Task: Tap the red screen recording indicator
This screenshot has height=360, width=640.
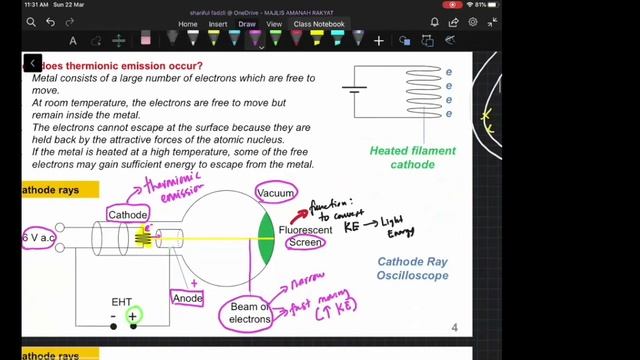Action: coord(453,5)
